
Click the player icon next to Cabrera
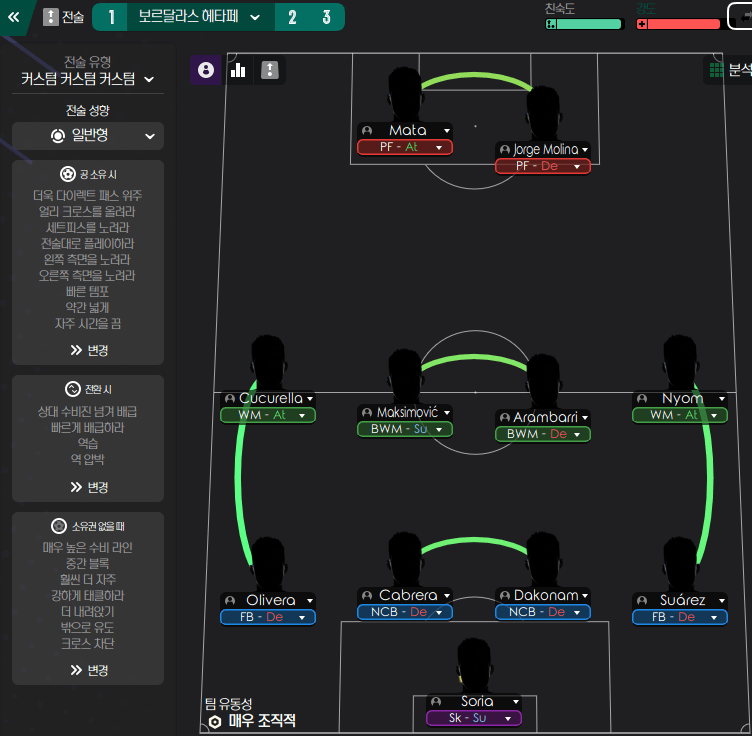[367, 596]
